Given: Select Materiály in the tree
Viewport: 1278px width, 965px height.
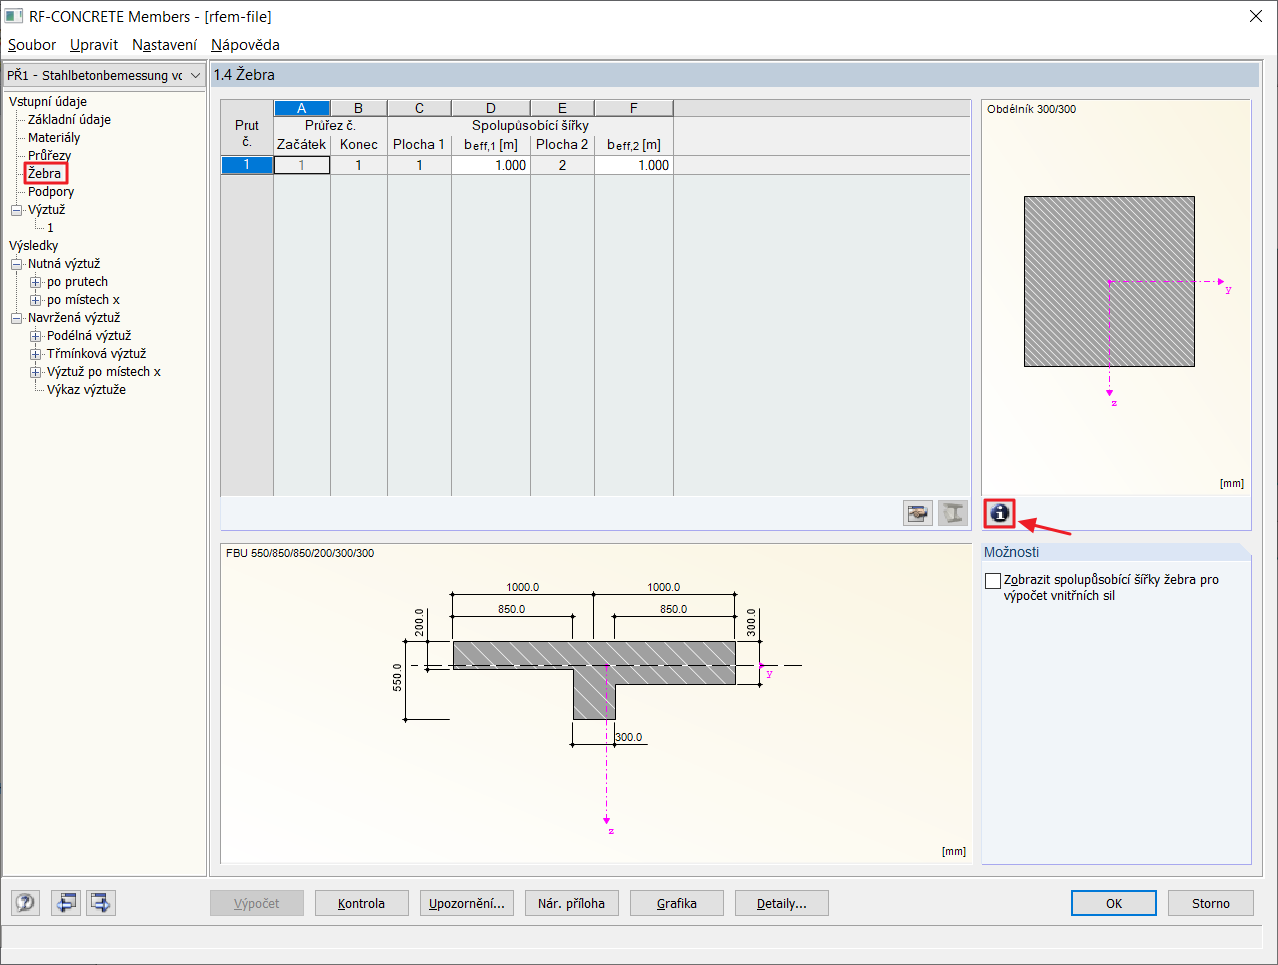Looking at the screenshot, I should 54,138.
